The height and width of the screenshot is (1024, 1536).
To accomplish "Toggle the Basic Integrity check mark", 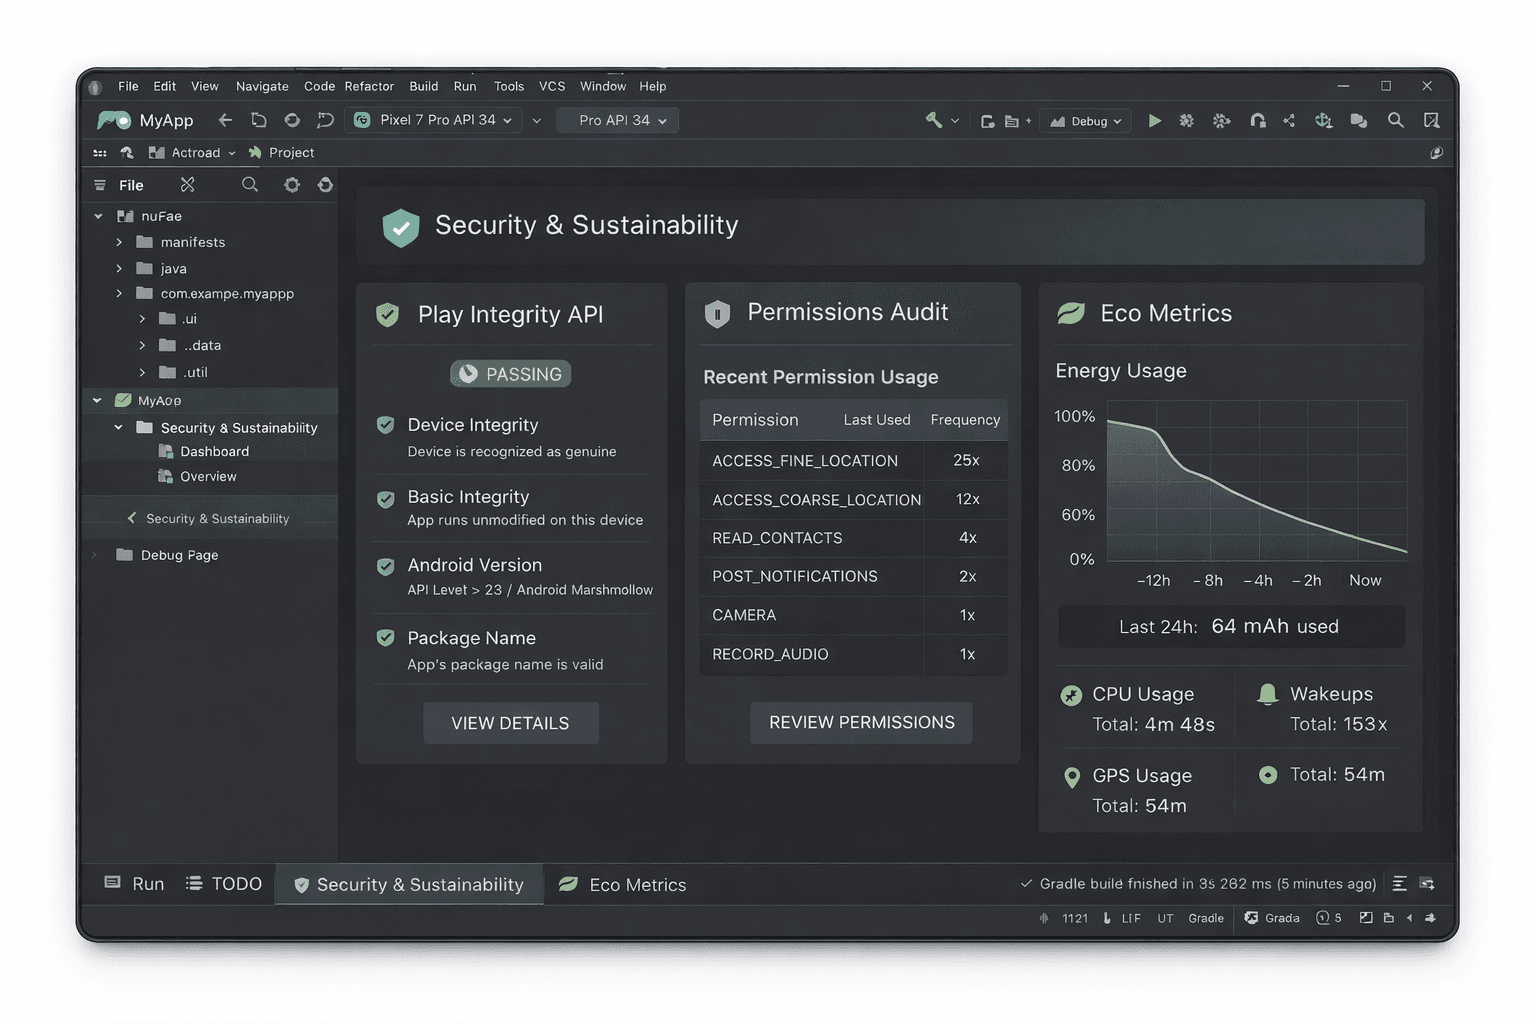I will (385, 498).
